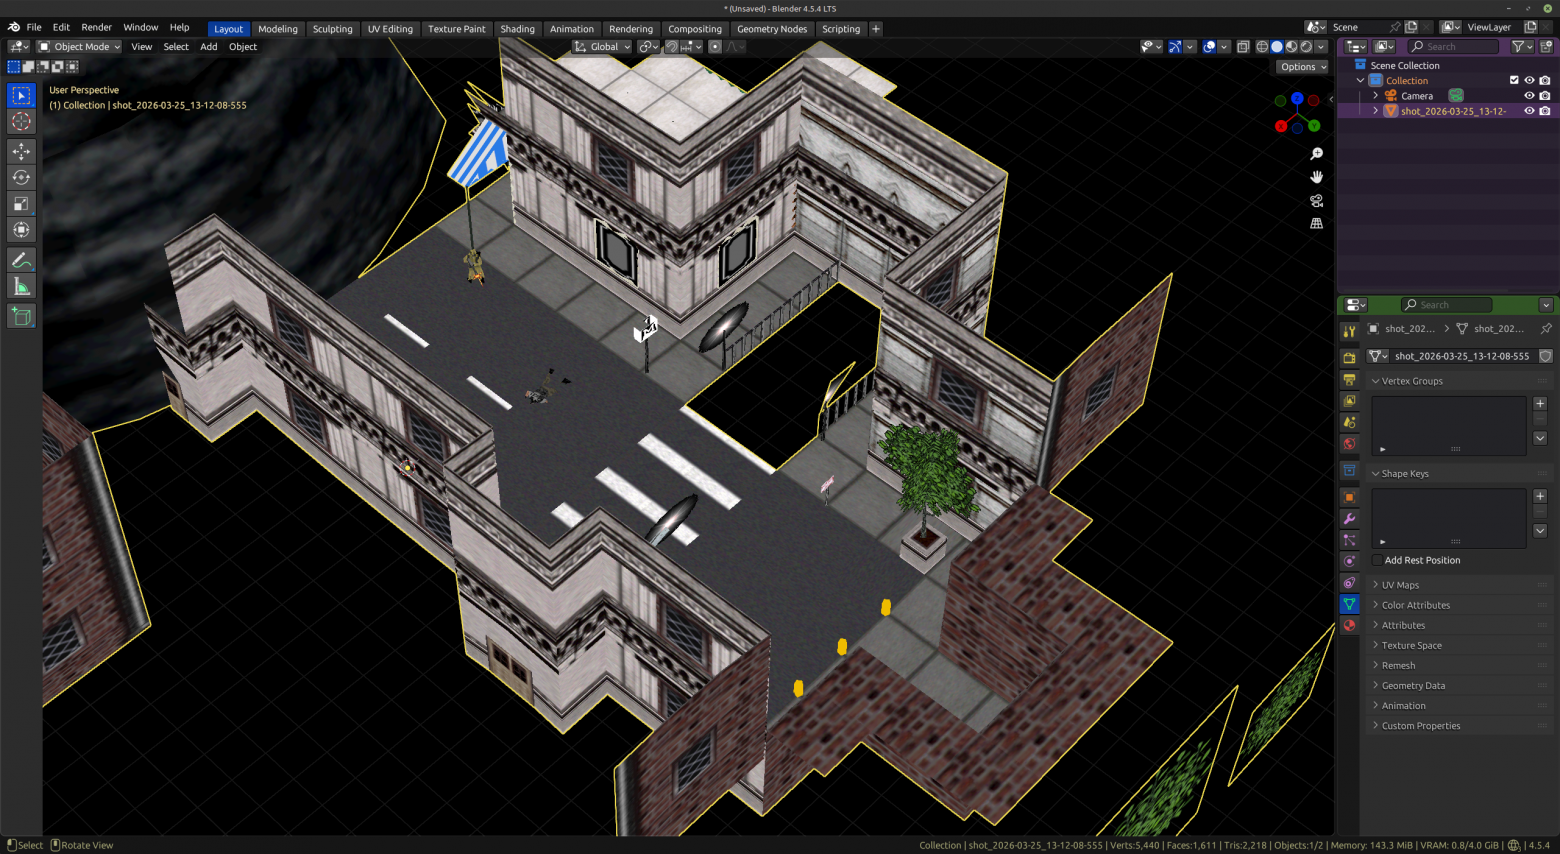
Task: Choose the Measure tool
Action: pos(21,288)
